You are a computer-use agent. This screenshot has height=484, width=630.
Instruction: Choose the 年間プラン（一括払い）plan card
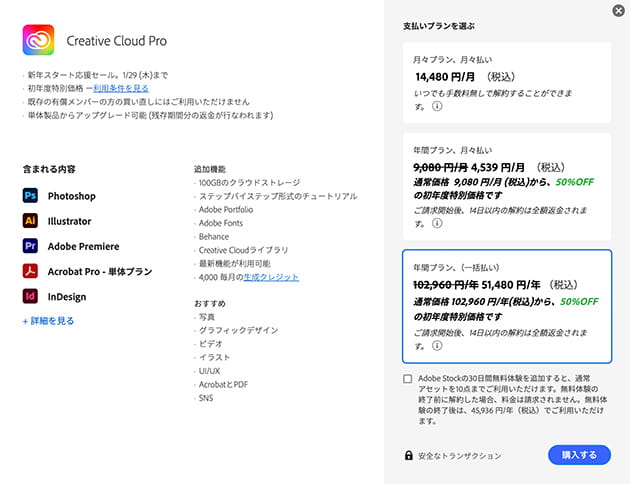(505, 306)
